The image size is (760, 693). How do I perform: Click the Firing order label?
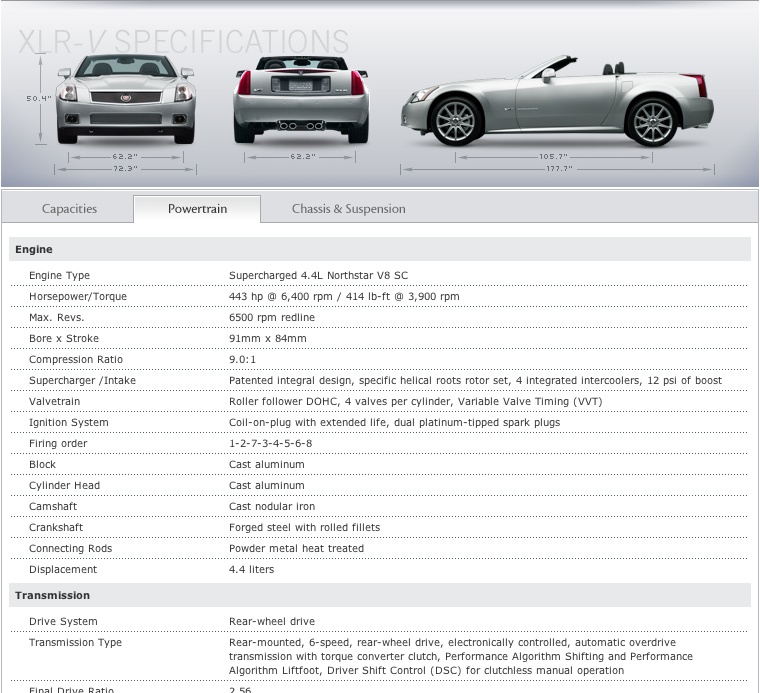(58, 443)
